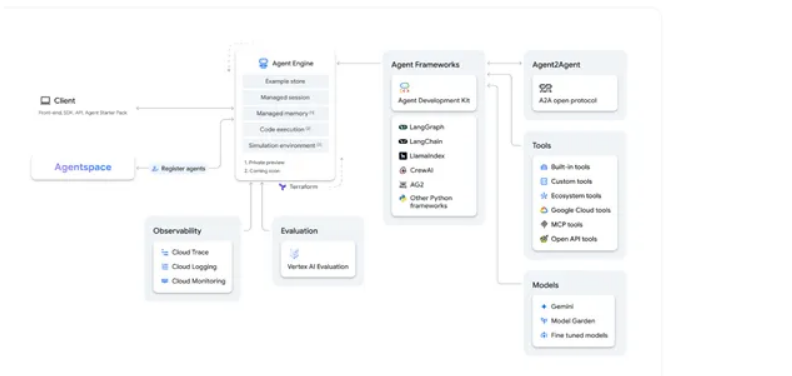Click the 'Private preview' footnote

click(x=264, y=163)
